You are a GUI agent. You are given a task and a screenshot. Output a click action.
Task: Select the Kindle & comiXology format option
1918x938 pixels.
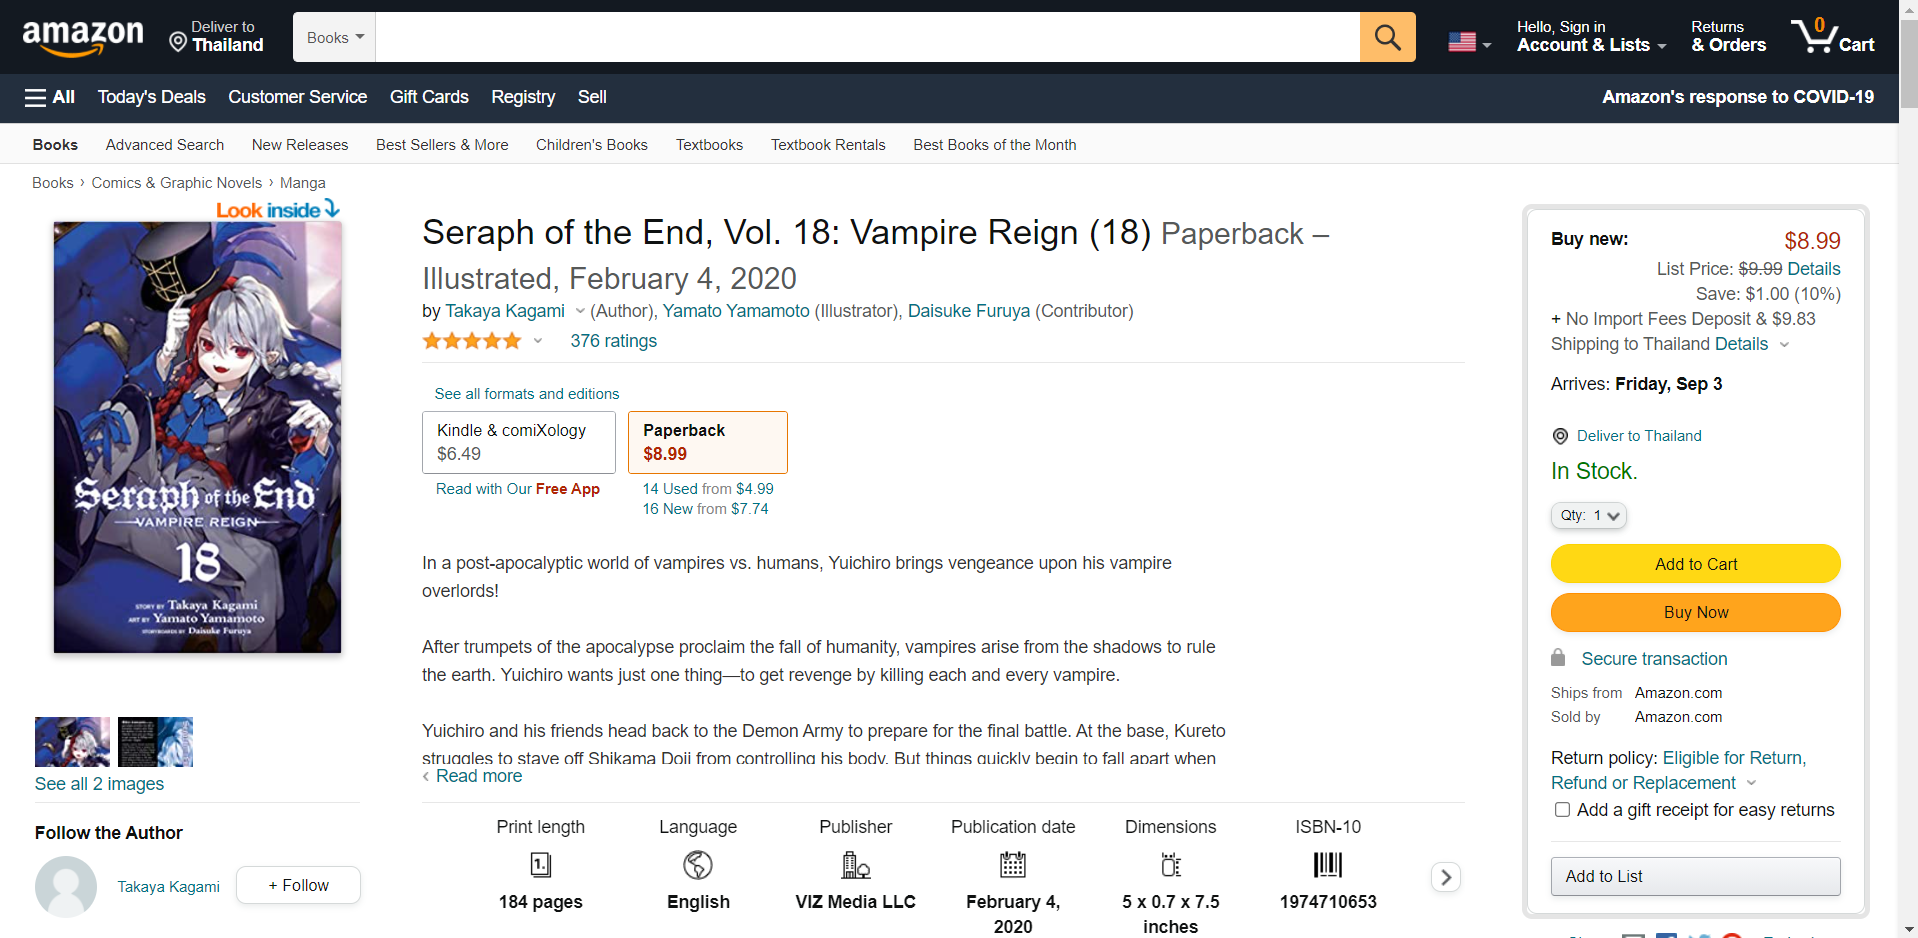click(x=519, y=442)
